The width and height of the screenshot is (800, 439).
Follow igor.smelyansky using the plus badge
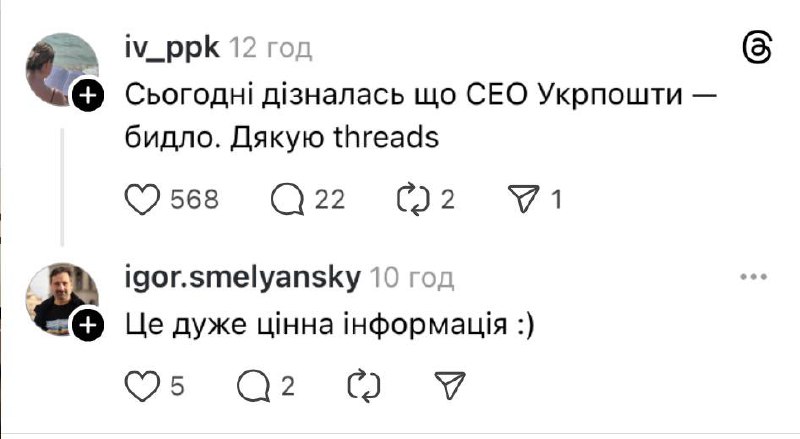point(88,325)
